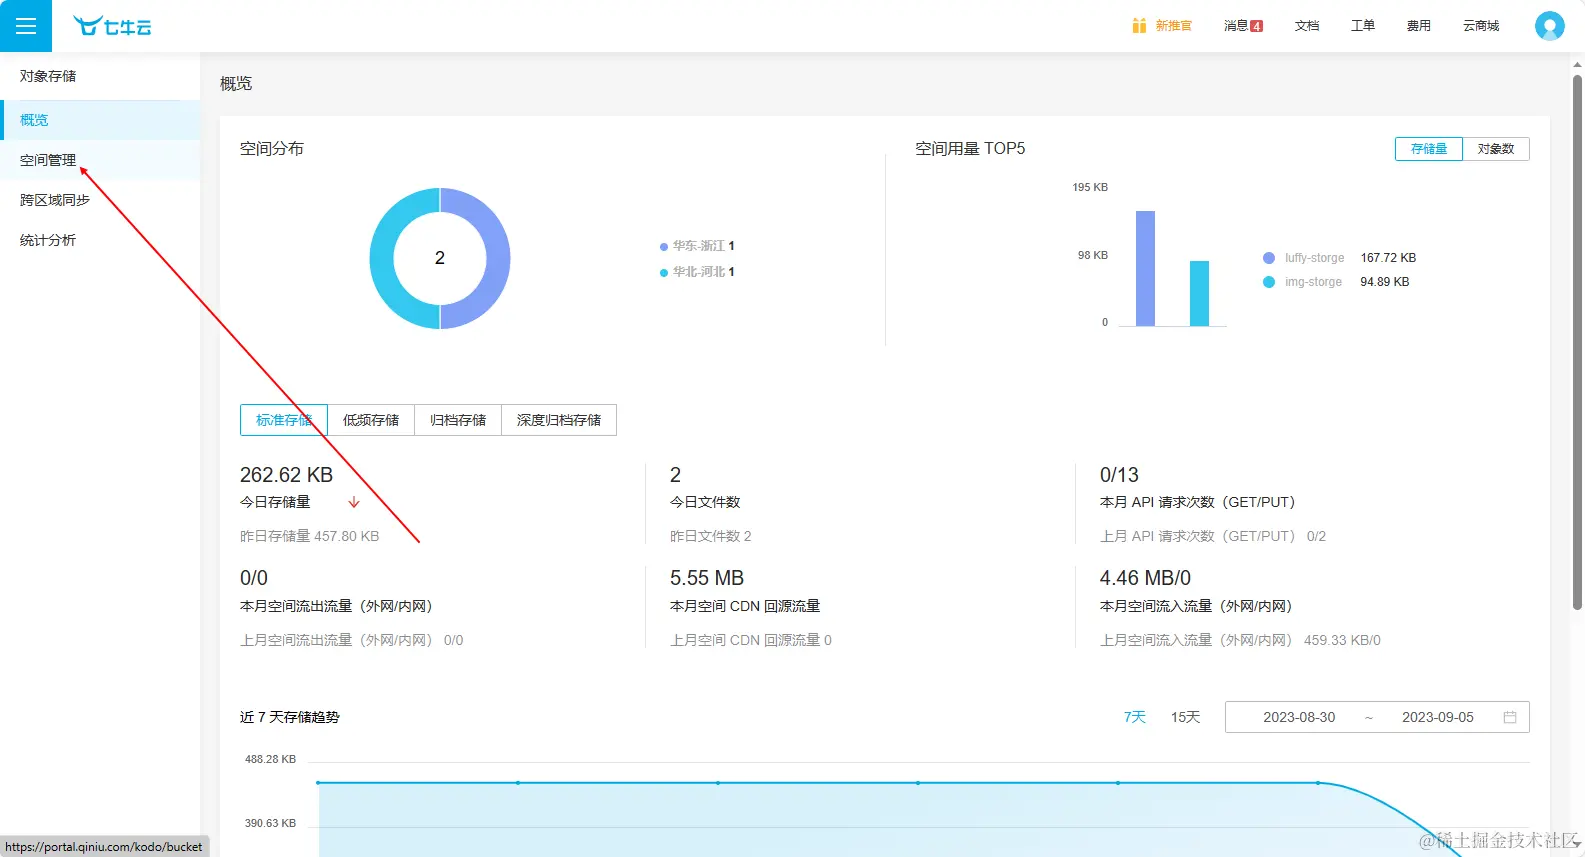Click the calendar icon in date range
This screenshot has height=857, width=1585.
coord(1510,717)
